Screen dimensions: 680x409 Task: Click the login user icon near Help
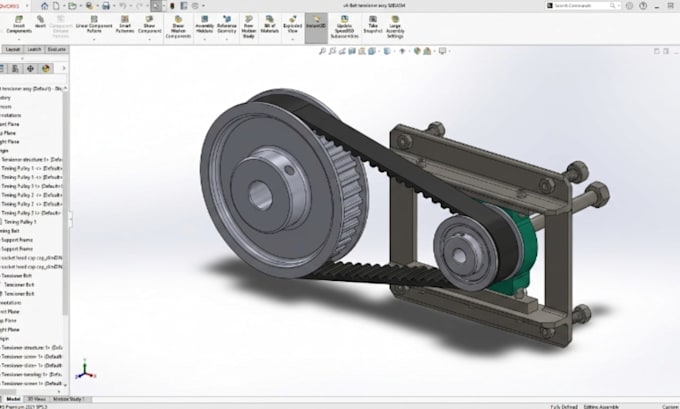pyautogui.click(x=629, y=6)
